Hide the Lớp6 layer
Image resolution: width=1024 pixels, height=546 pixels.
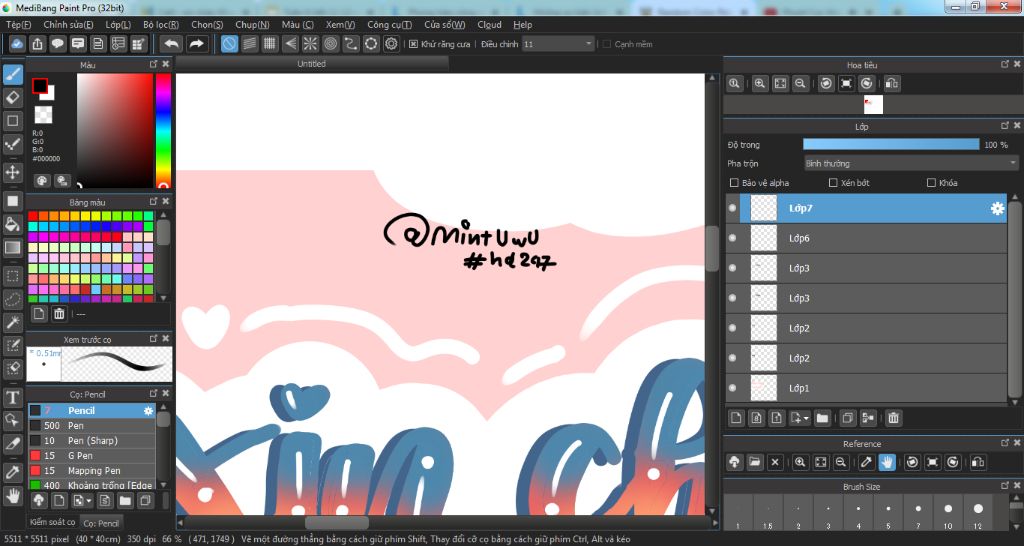point(732,238)
